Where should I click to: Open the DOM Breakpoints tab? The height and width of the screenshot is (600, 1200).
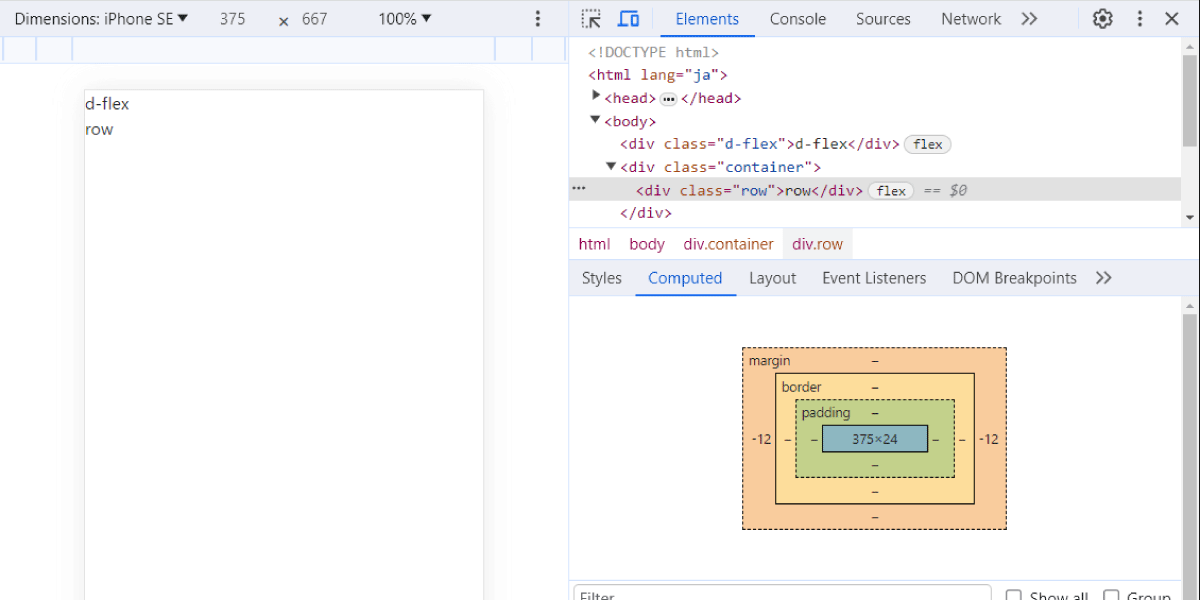coord(1014,278)
